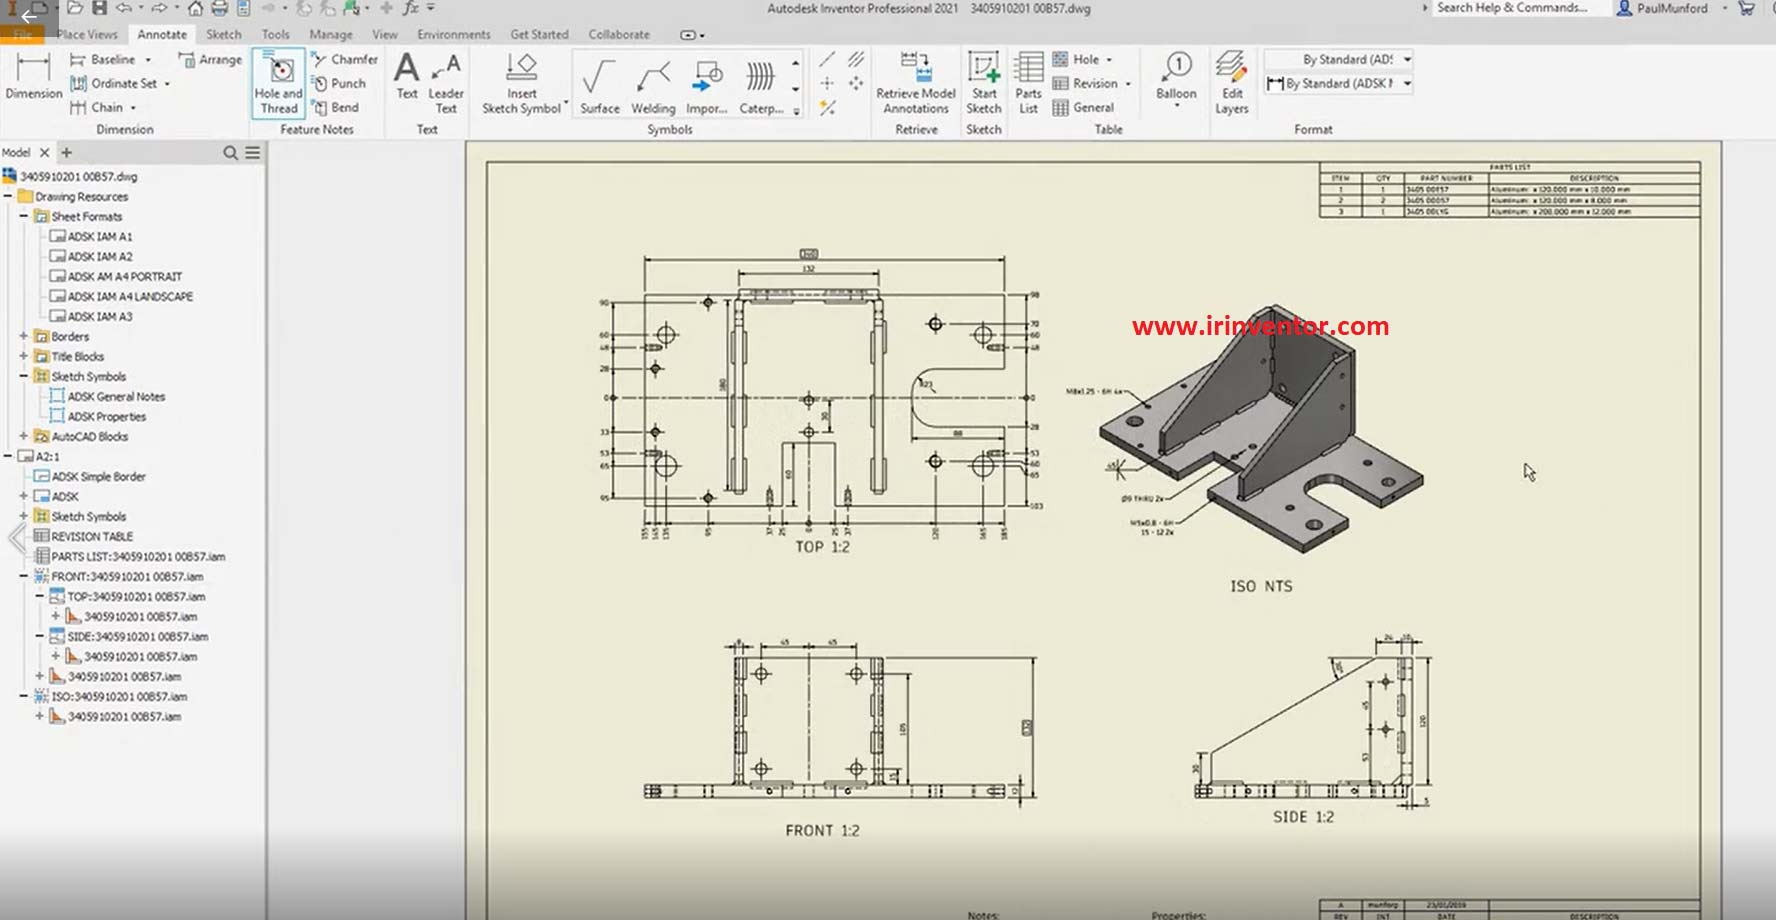Collapse the Sketch Symbols resources node
The image size is (1776, 920).
pos(23,376)
